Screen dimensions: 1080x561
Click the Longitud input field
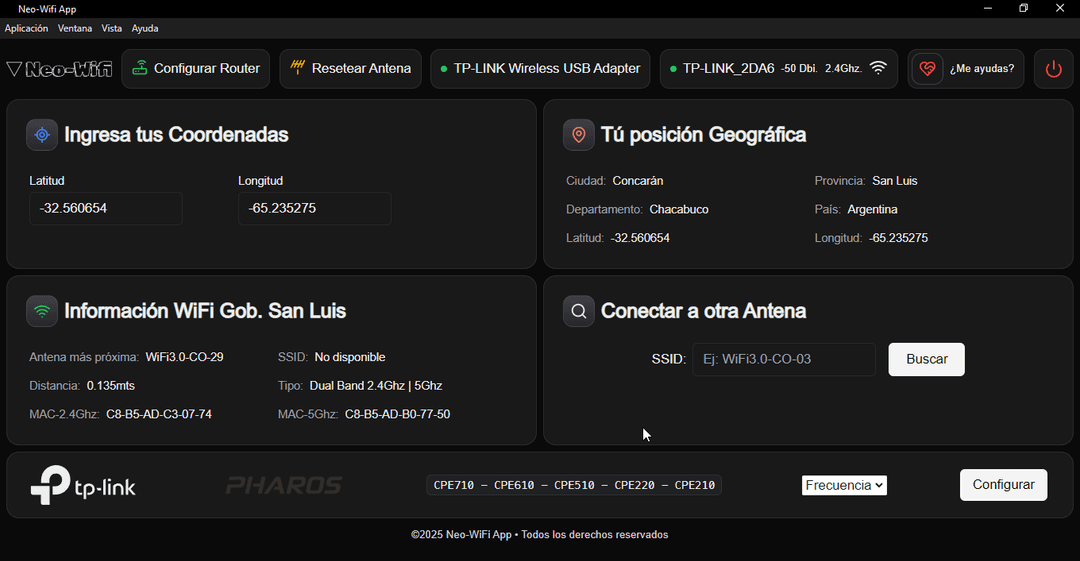click(x=315, y=208)
